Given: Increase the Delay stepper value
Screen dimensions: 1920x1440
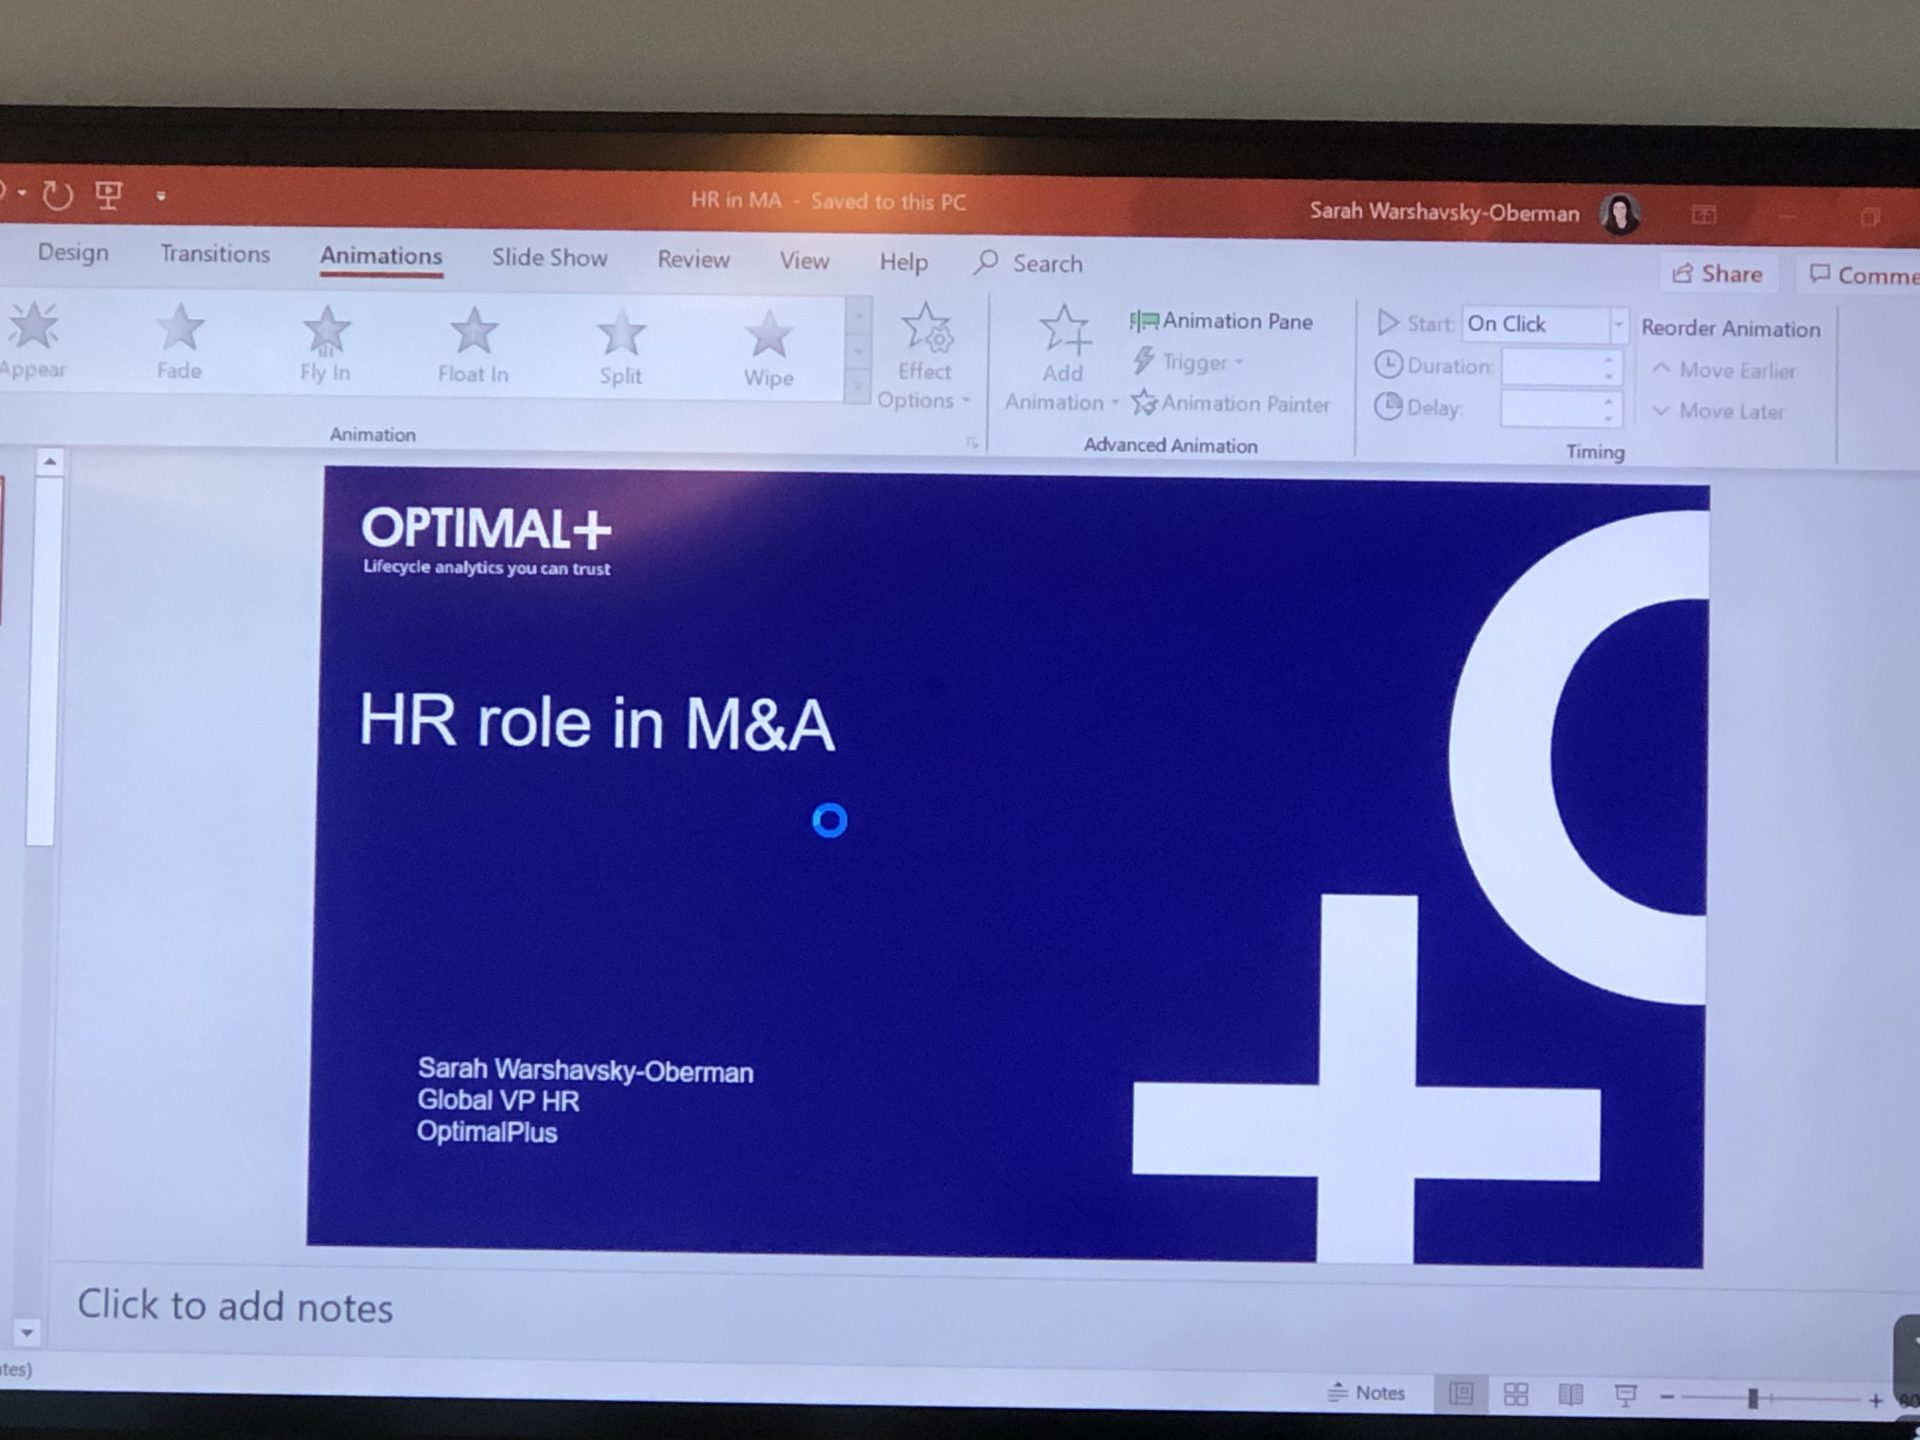Looking at the screenshot, I should 1609,401.
